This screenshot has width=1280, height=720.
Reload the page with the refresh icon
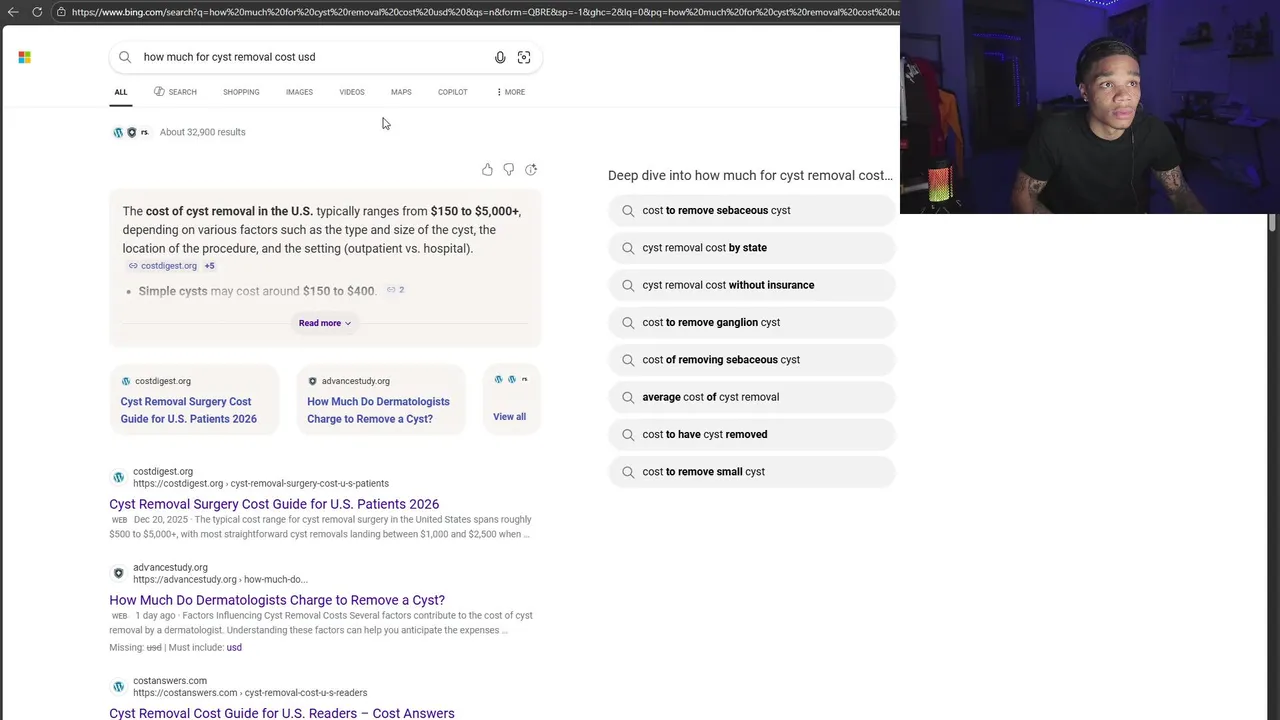tap(37, 12)
